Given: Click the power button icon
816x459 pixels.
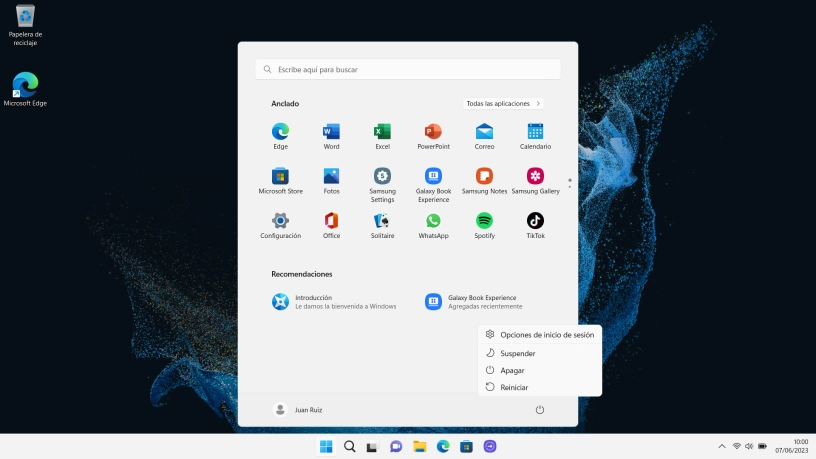Looking at the screenshot, I should 540,410.
